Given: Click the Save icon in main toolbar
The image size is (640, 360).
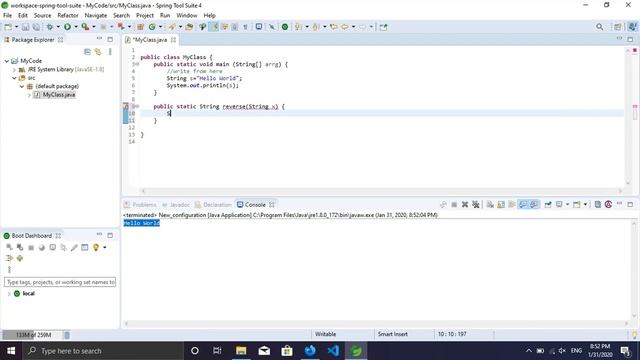Looking at the screenshot, I should tap(25, 27).
